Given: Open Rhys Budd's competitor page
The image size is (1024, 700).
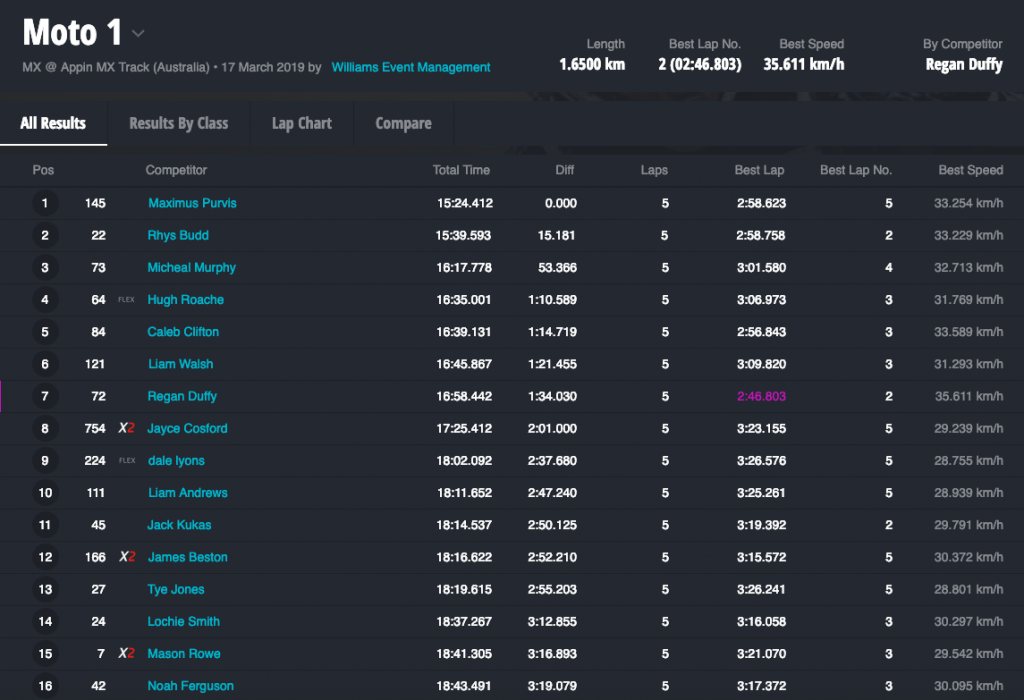Looking at the screenshot, I should (178, 235).
